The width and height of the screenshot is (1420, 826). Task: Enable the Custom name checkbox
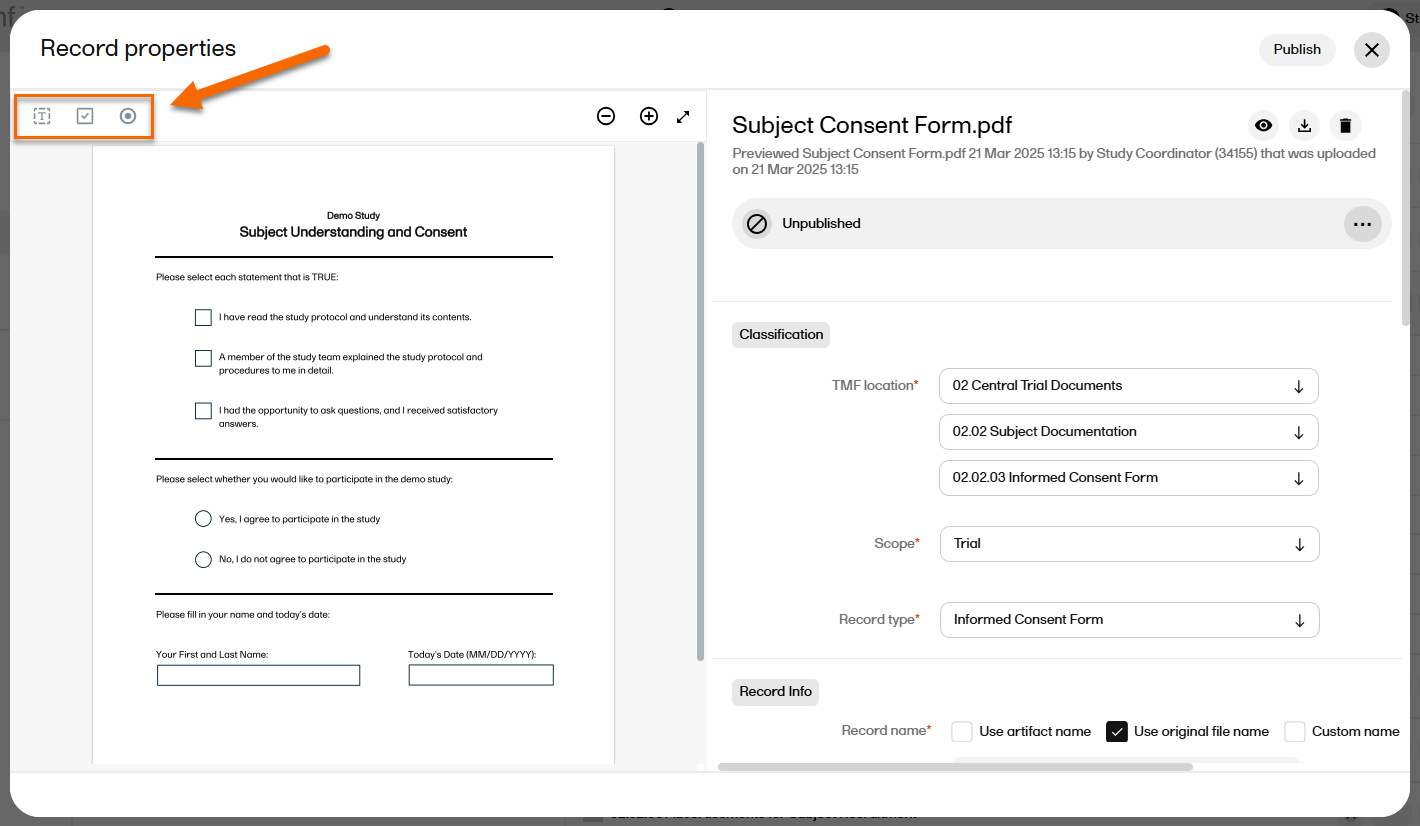[1295, 732]
